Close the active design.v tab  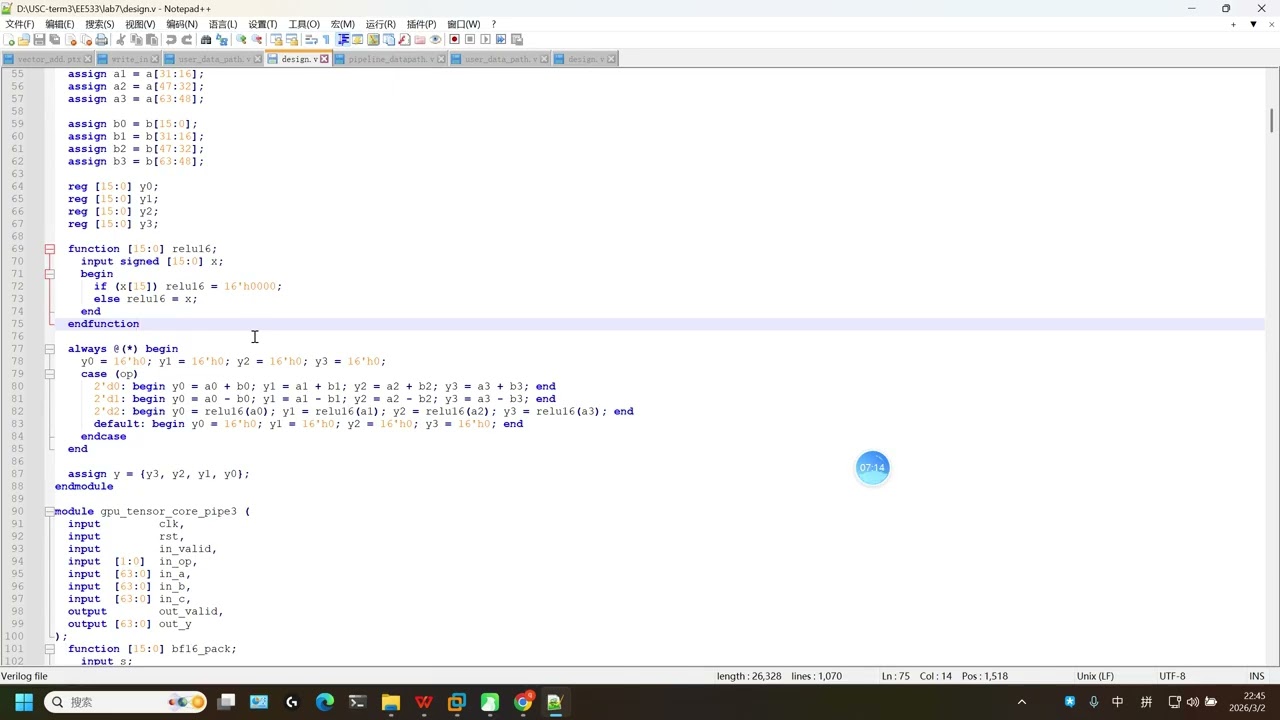click(324, 59)
